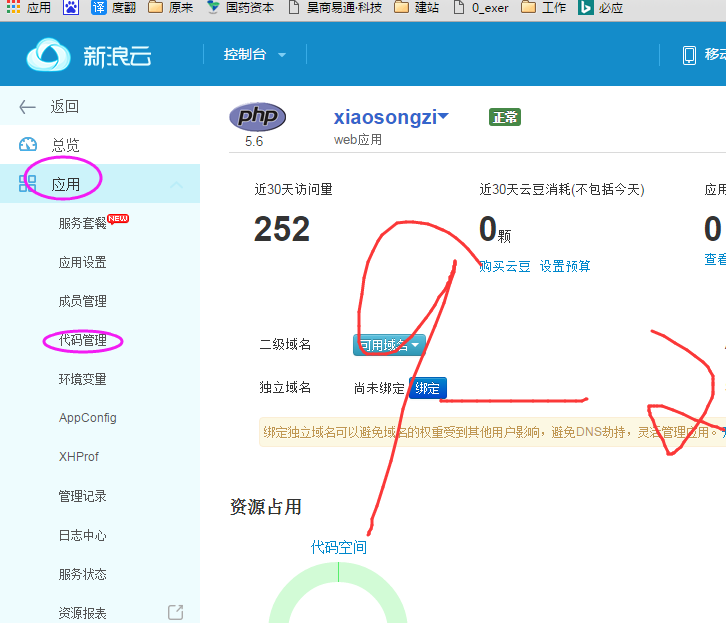Follow the 设置预算 link
Image resolution: width=726 pixels, height=623 pixels.
565,266
